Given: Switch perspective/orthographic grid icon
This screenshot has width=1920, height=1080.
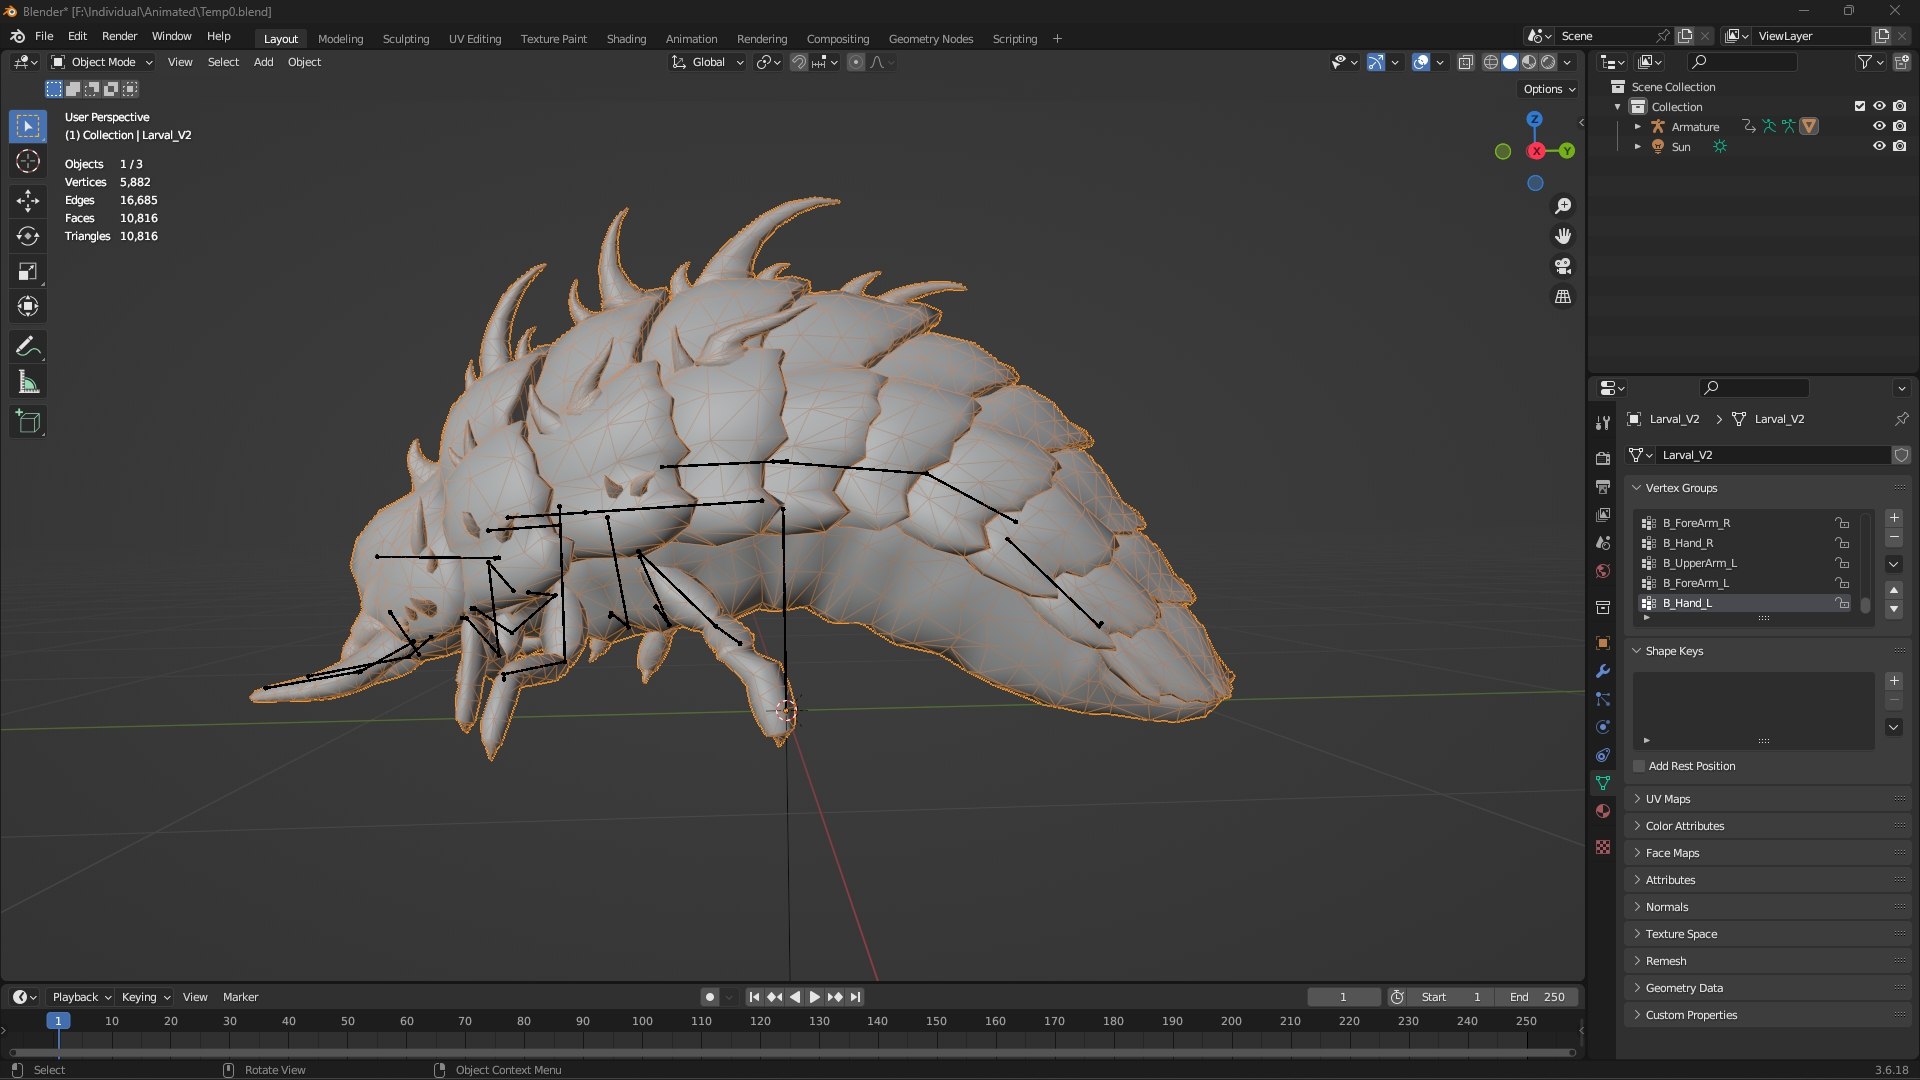Looking at the screenshot, I should point(1563,297).
